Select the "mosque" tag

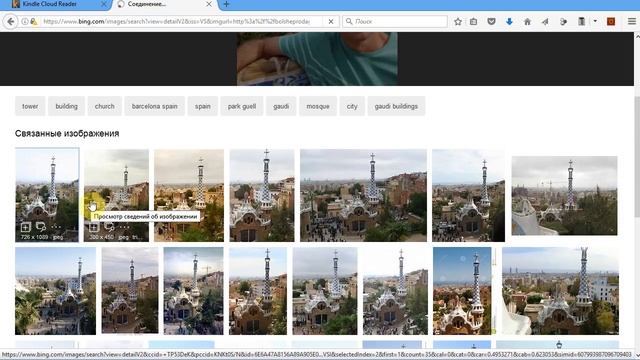[x=318, y=106]
